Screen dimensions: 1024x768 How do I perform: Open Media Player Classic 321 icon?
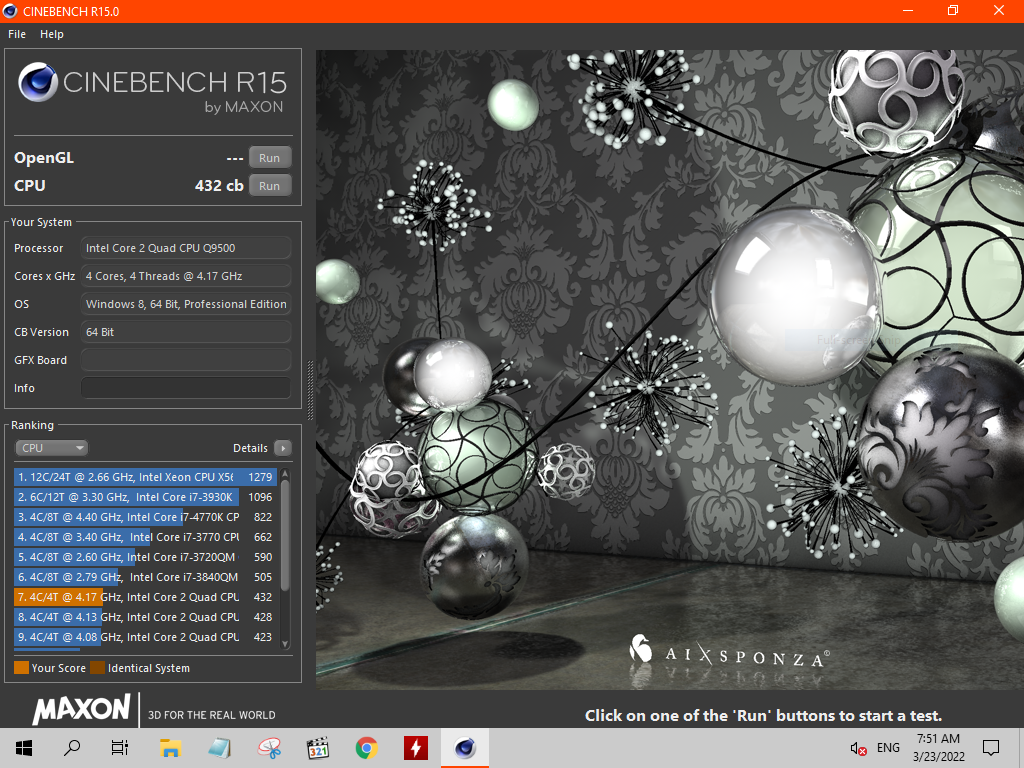click(x=317, y=748)
